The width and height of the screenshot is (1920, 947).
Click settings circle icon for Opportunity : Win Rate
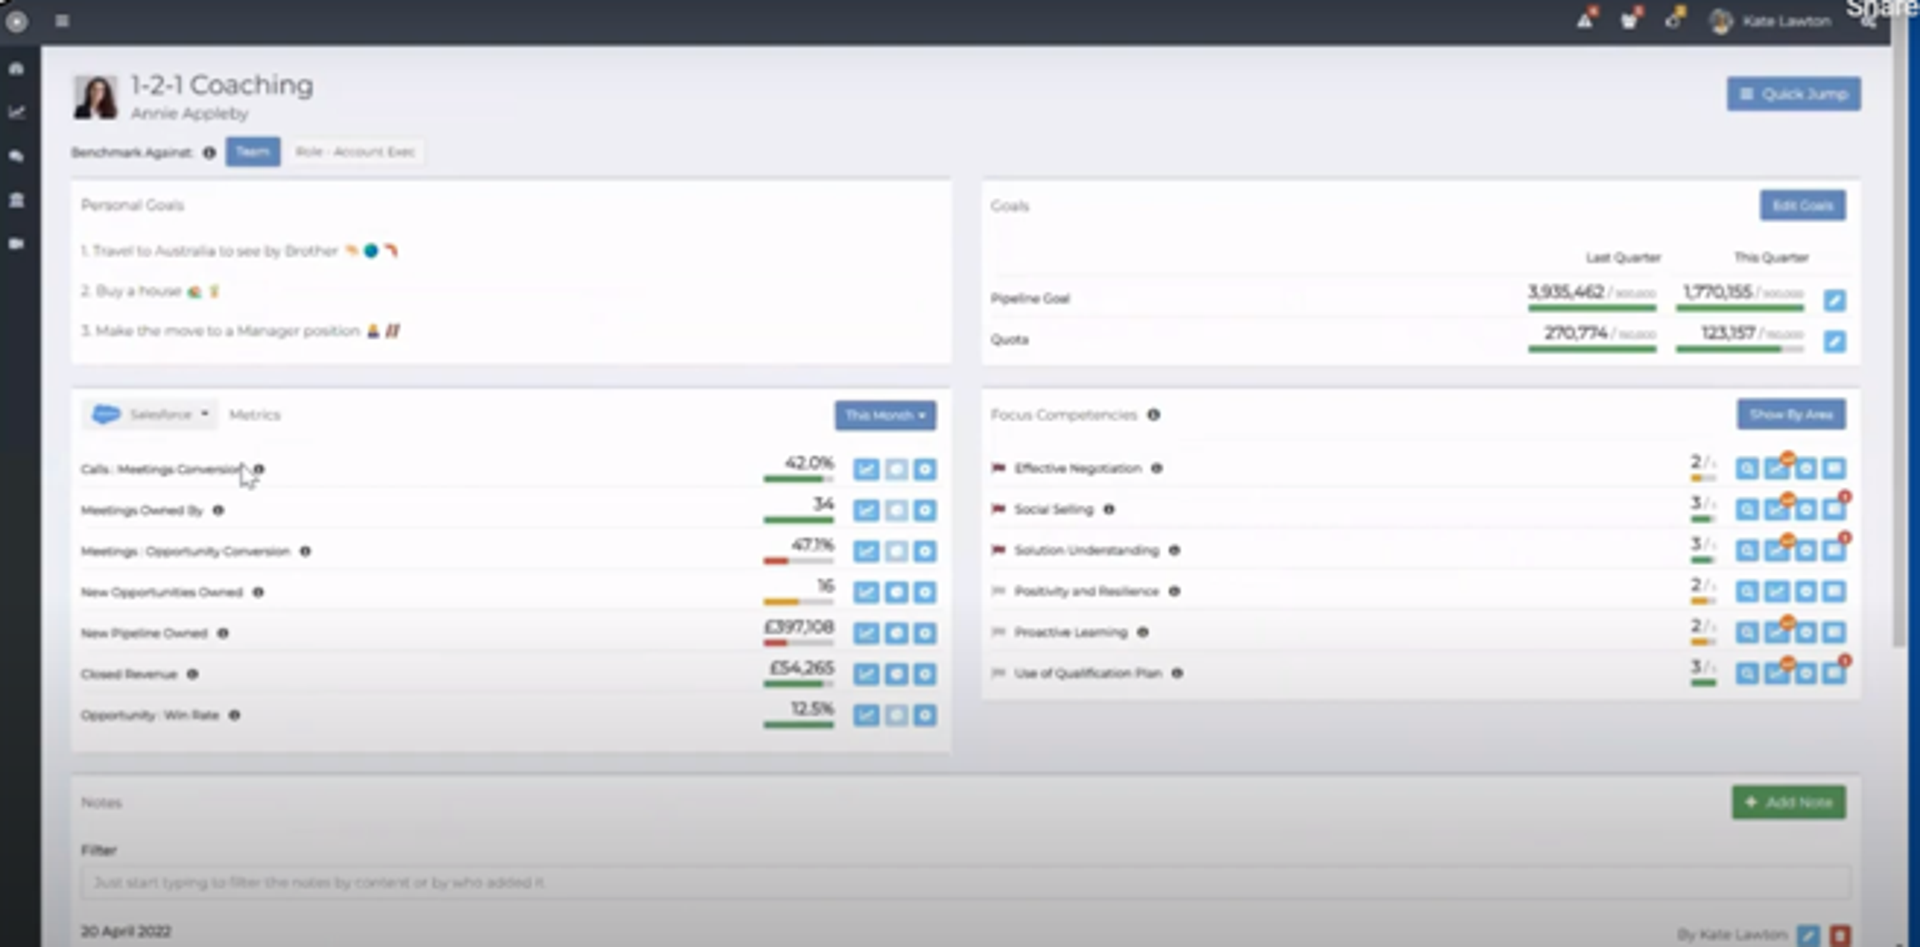925,715
